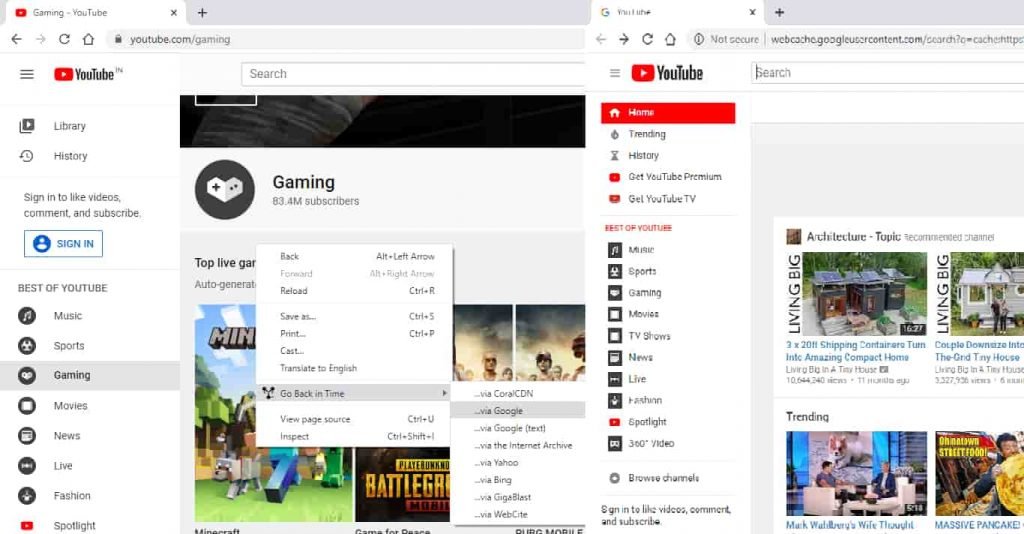Open home page button in left browser
The image size is (1024, 534).
pos(88,39)
